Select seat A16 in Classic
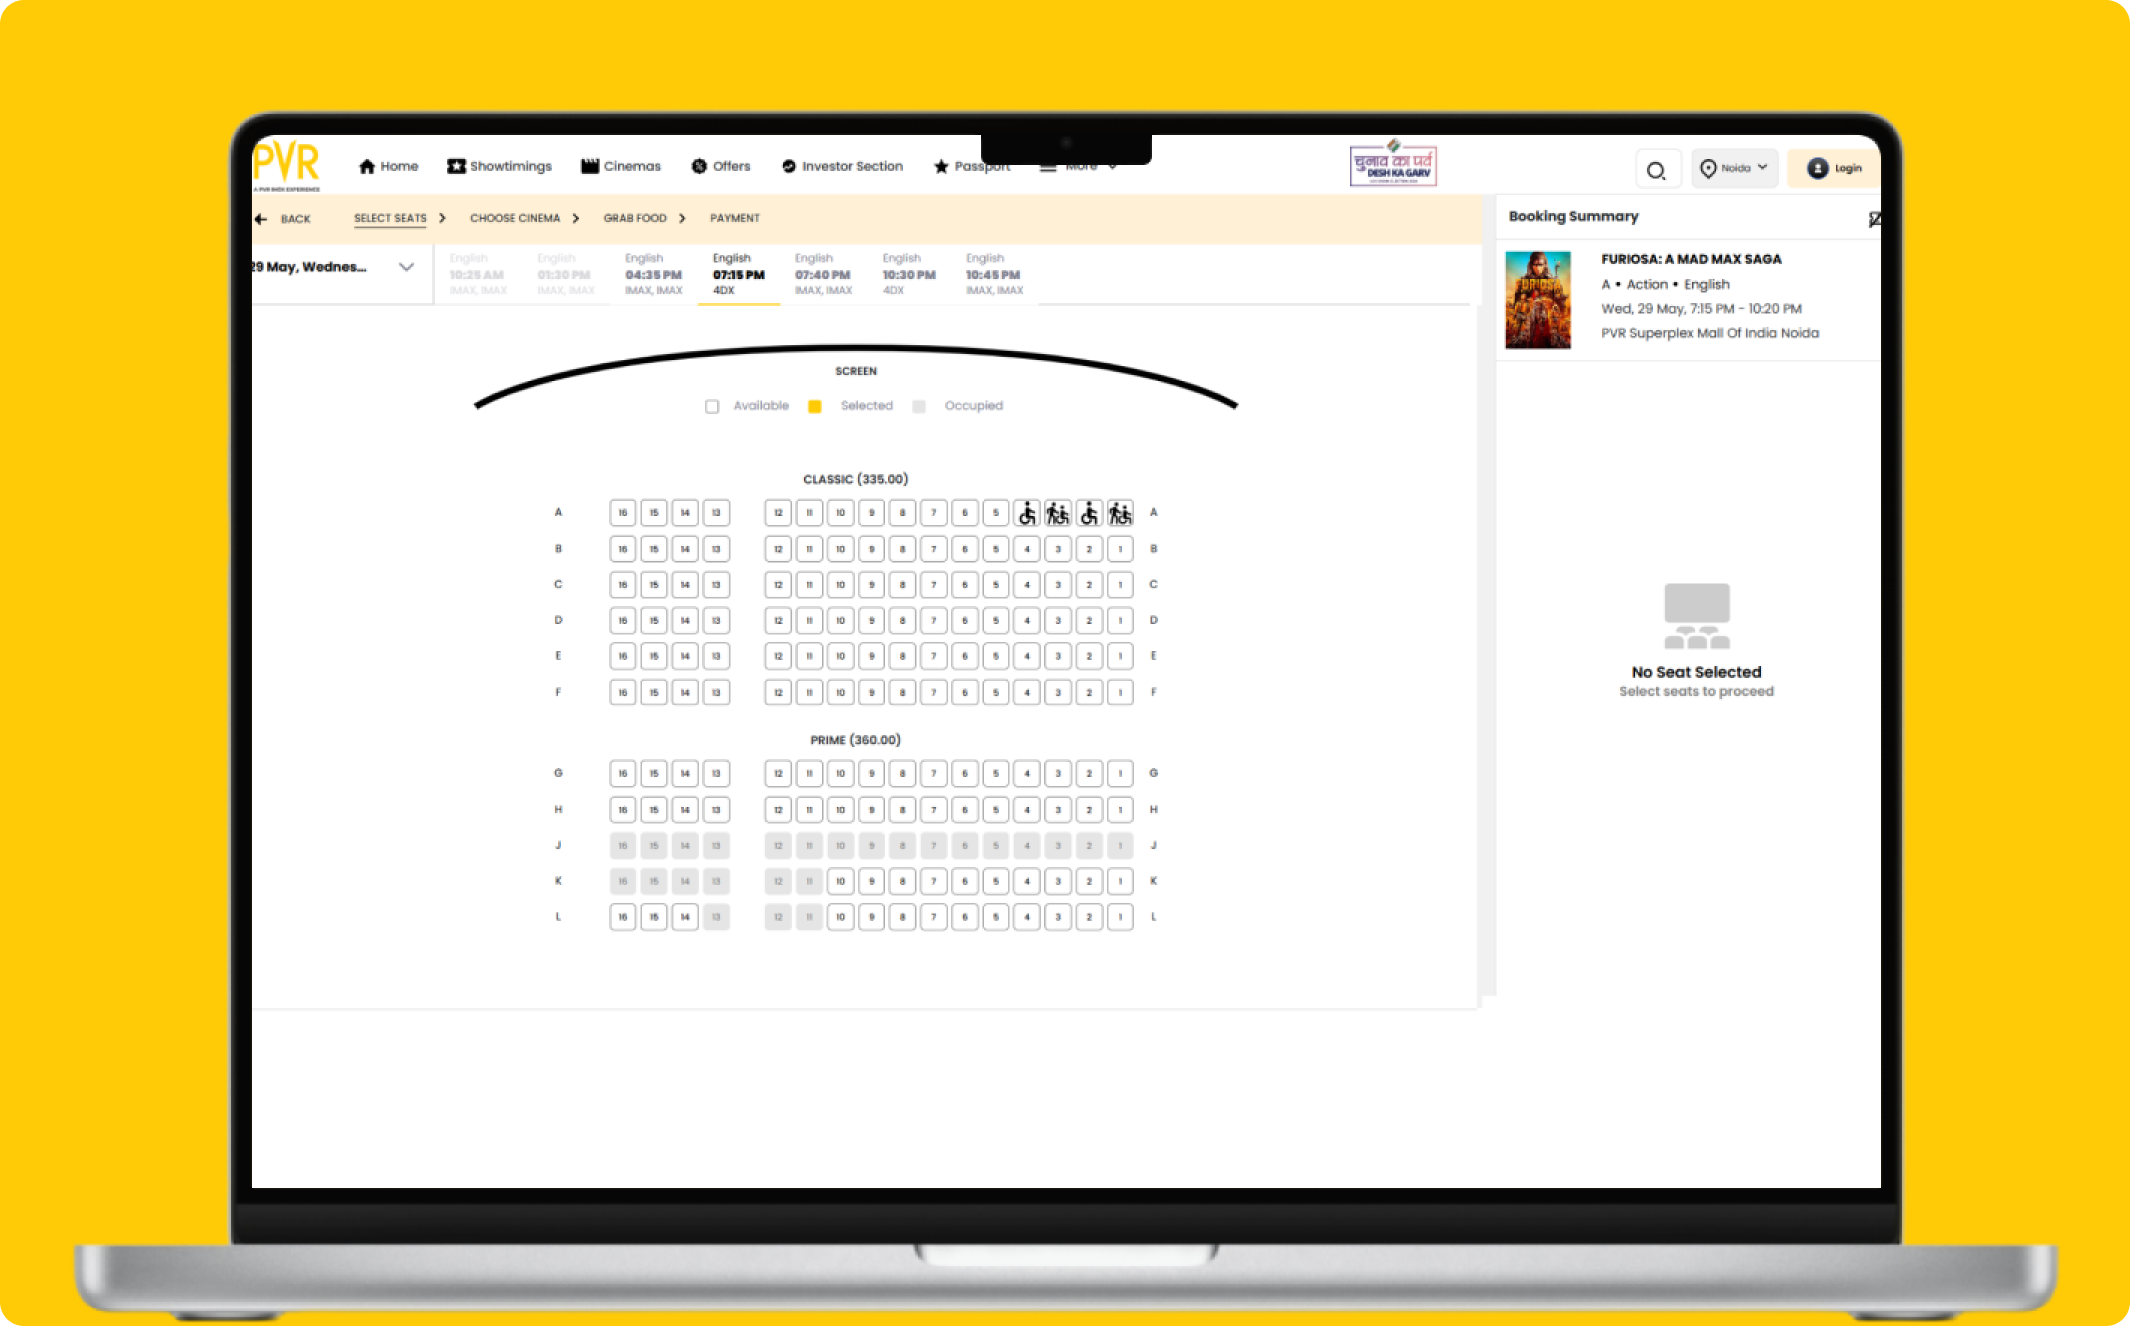Image resolution: width=2130 pixels, height=1326 pixels. (x=622, y=513)
